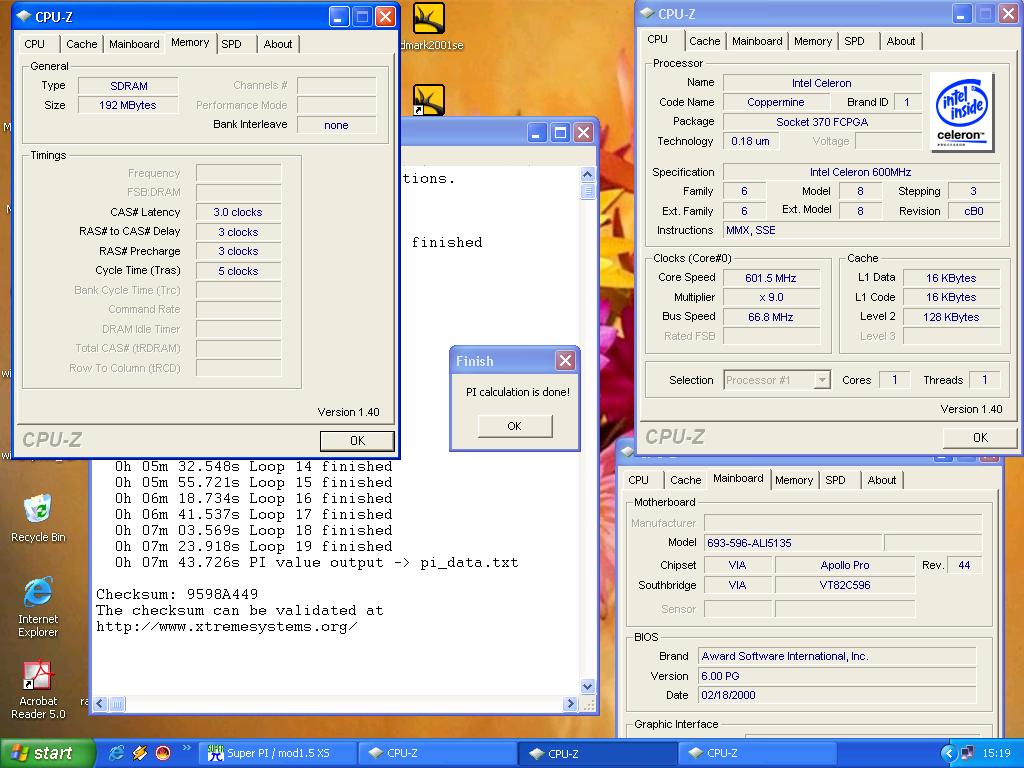Click Multiplier value x 9.0
The image size is (1024, 768).
tap(771, 297)
